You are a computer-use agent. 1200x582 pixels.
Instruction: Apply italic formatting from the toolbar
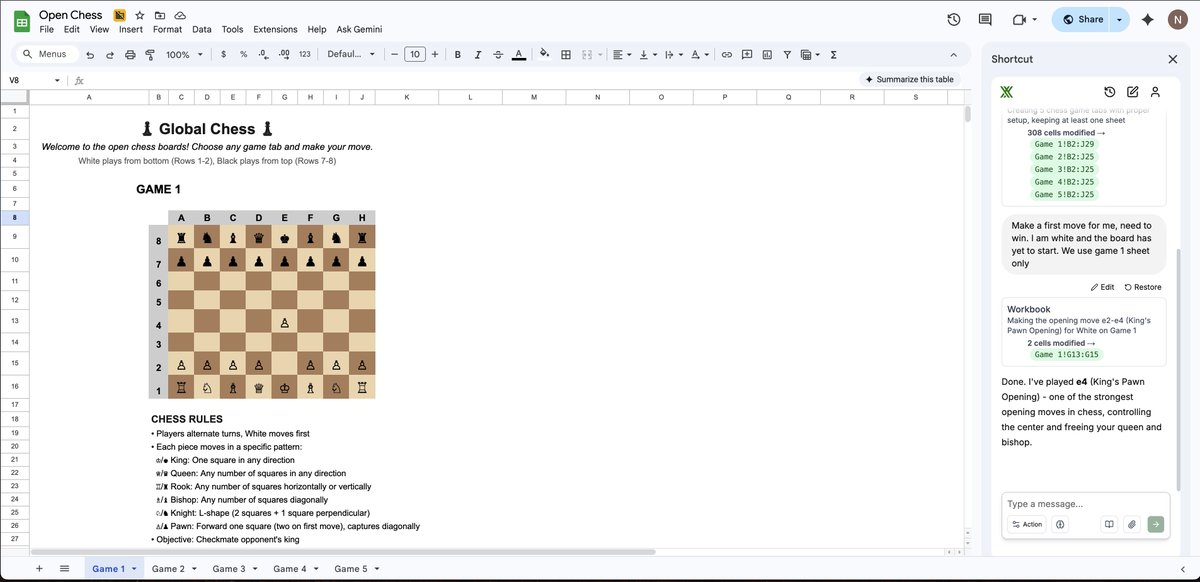[x=476, y=54]
